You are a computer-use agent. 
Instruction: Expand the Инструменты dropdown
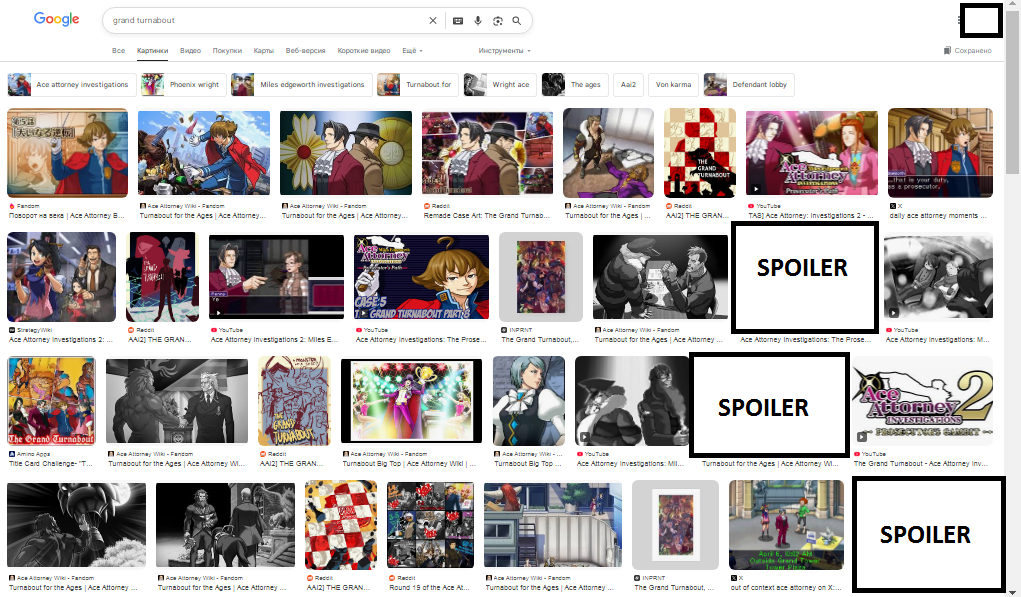click(x=504, y=51)
